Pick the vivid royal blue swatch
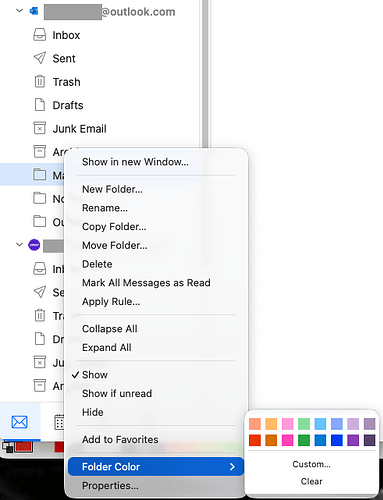This screenshot has width=383, height=500. (337, 440)
